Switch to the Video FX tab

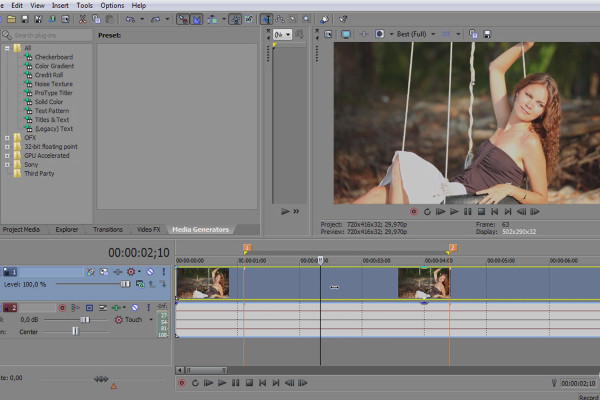click(148, 230)
